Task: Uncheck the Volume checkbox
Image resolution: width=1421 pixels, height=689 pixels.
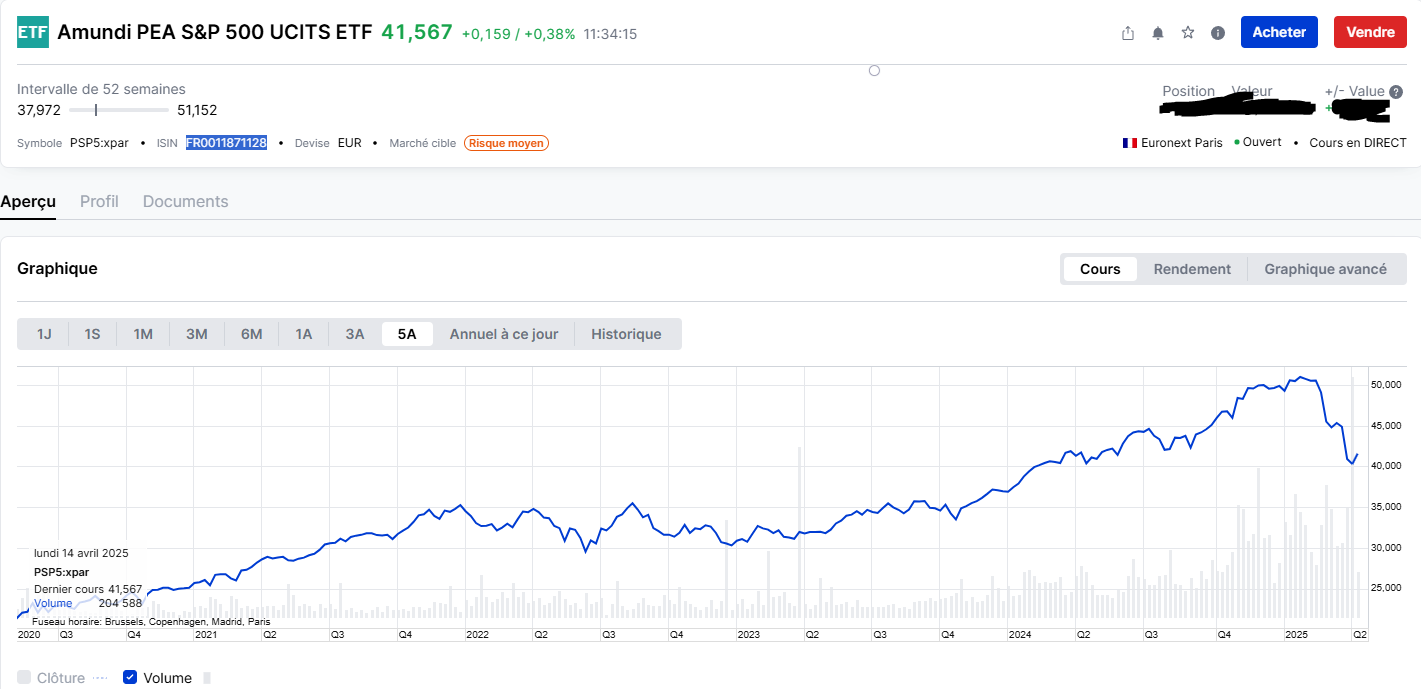Action: click(130, 677)
